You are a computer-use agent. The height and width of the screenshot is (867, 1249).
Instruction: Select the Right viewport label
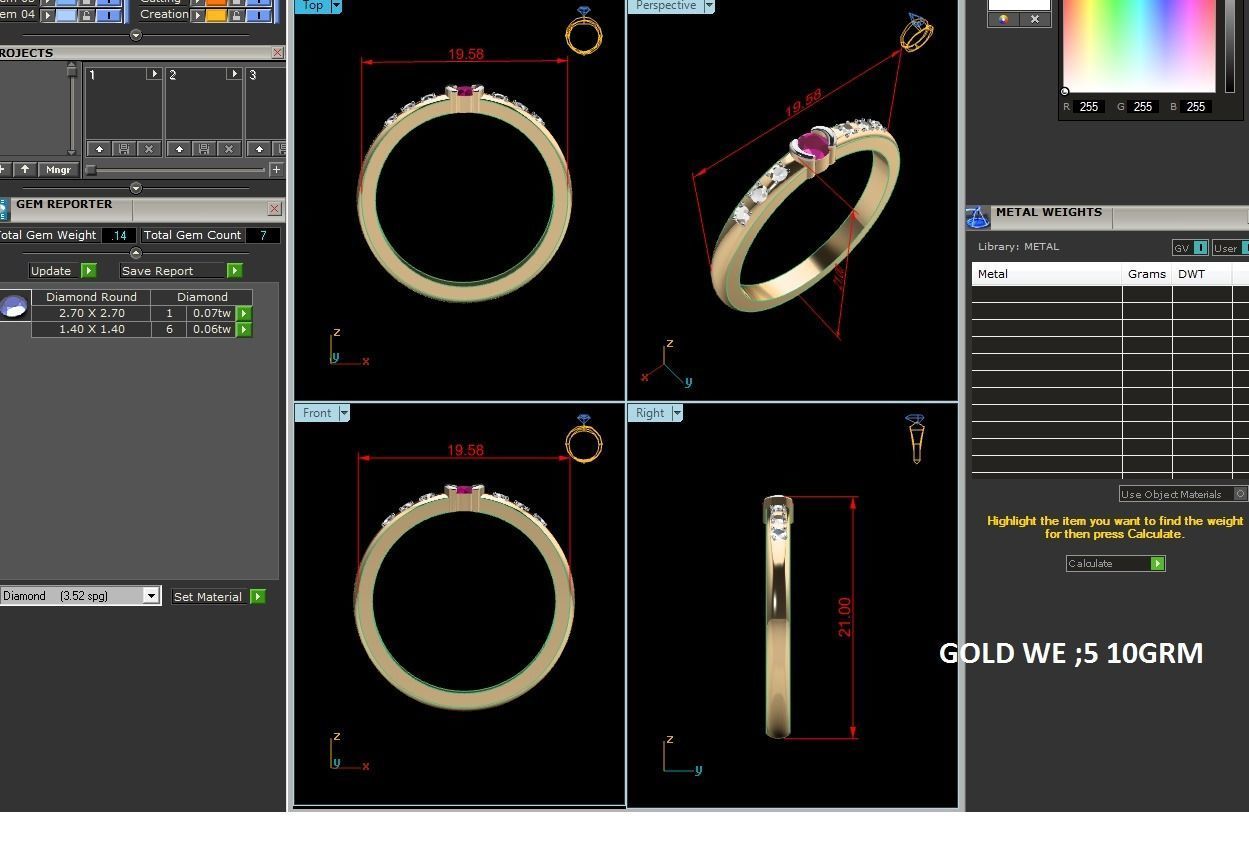[650, 413]
